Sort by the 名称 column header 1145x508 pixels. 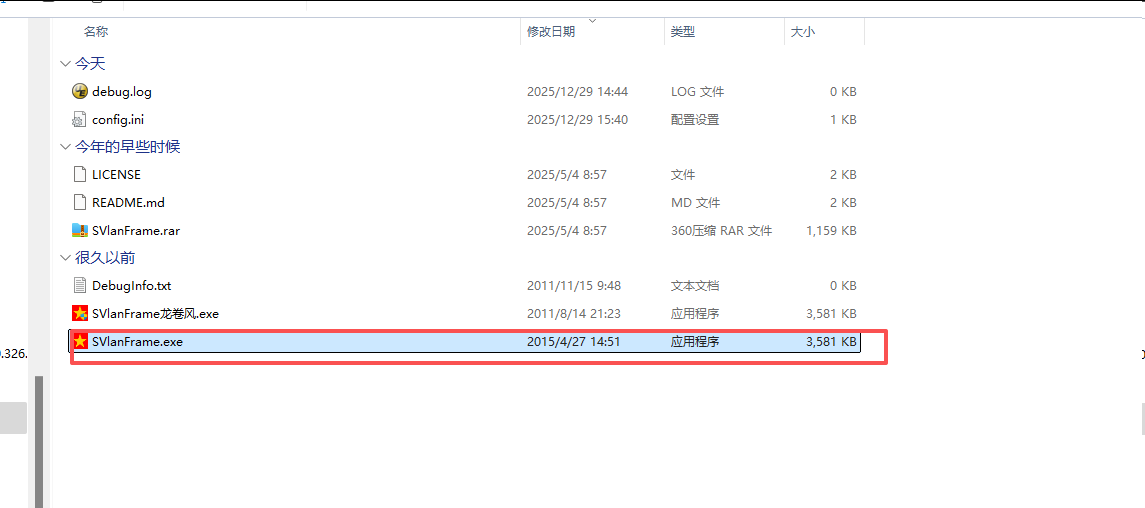(x=96, y=31)
